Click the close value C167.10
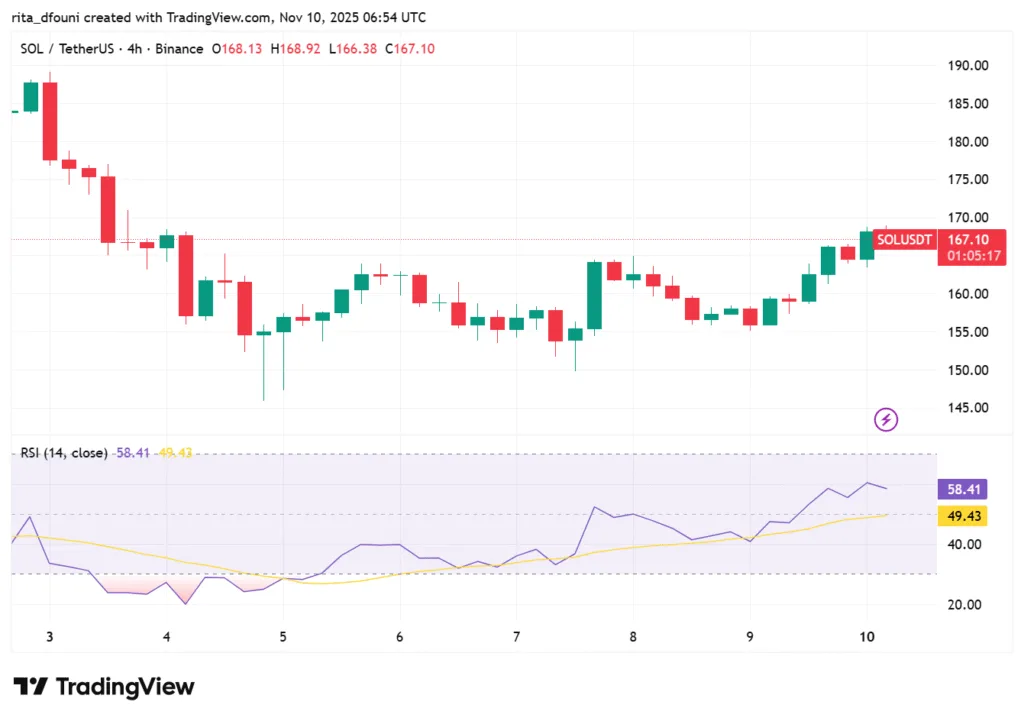Image resolution: width=1024 pixels, height=721 pixels. click(x=410, y=48)
